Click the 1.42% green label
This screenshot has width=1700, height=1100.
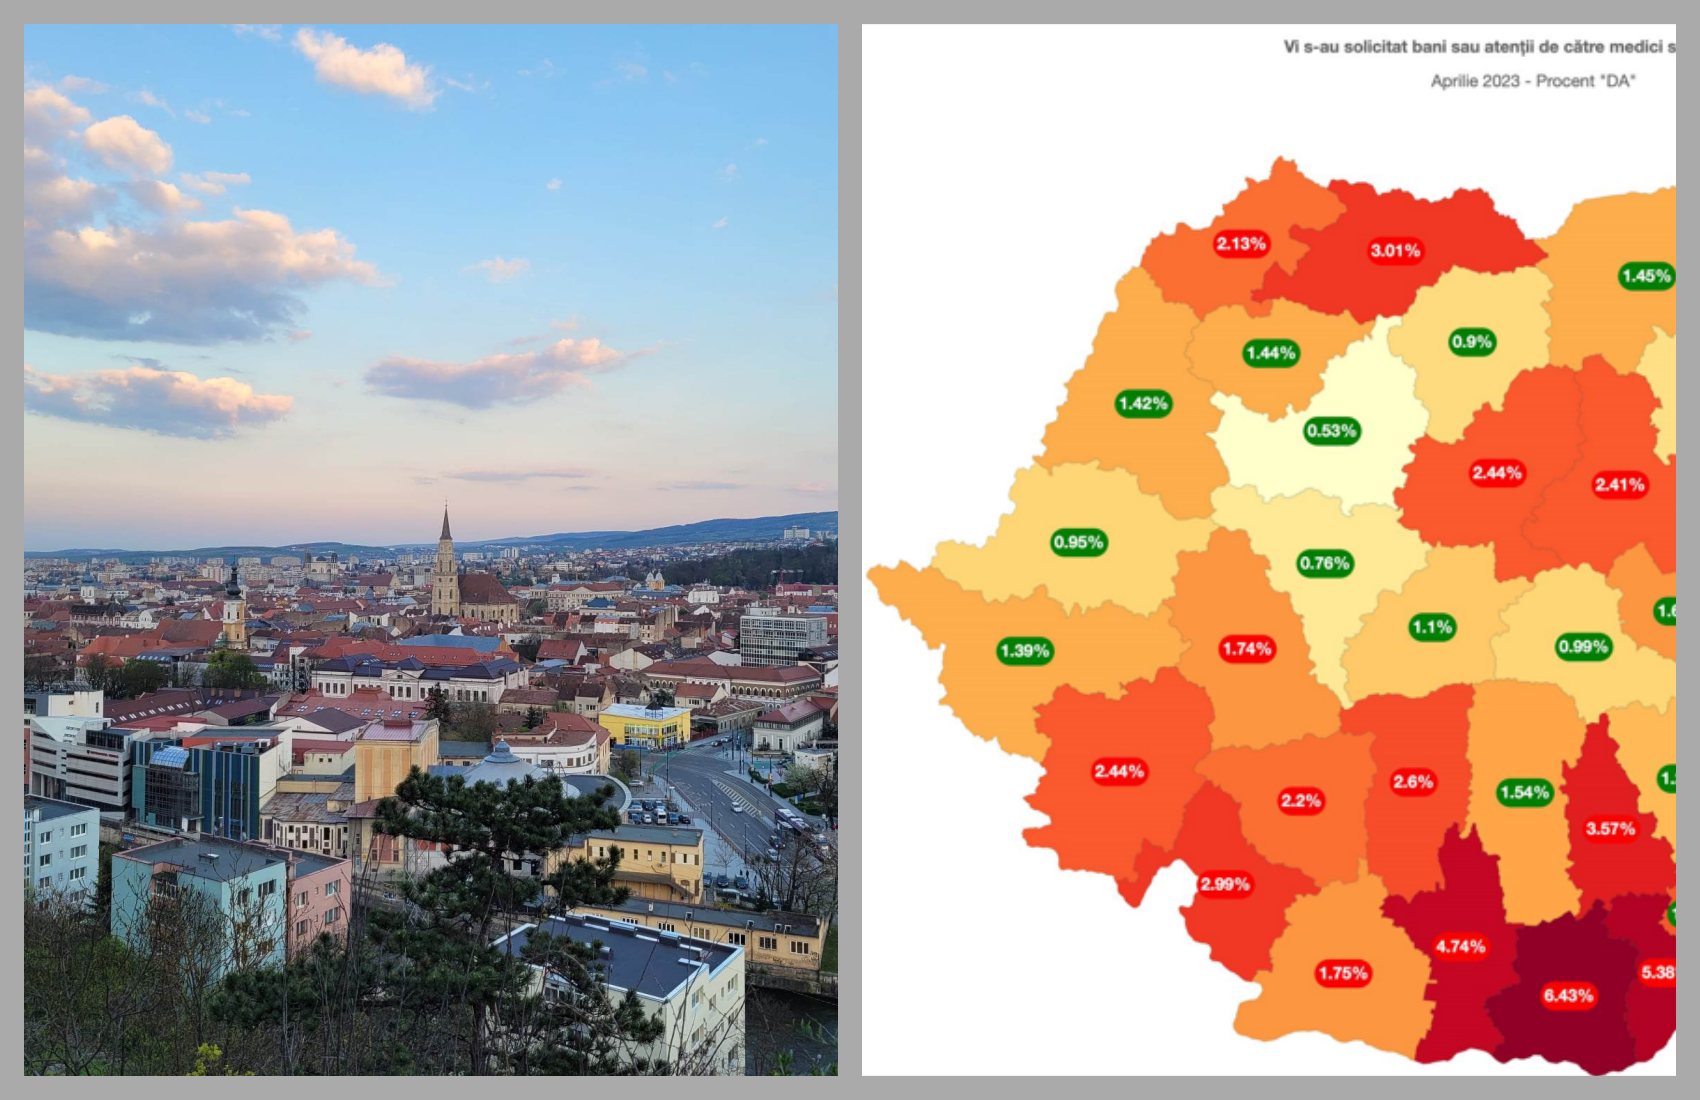(1143, 403)
